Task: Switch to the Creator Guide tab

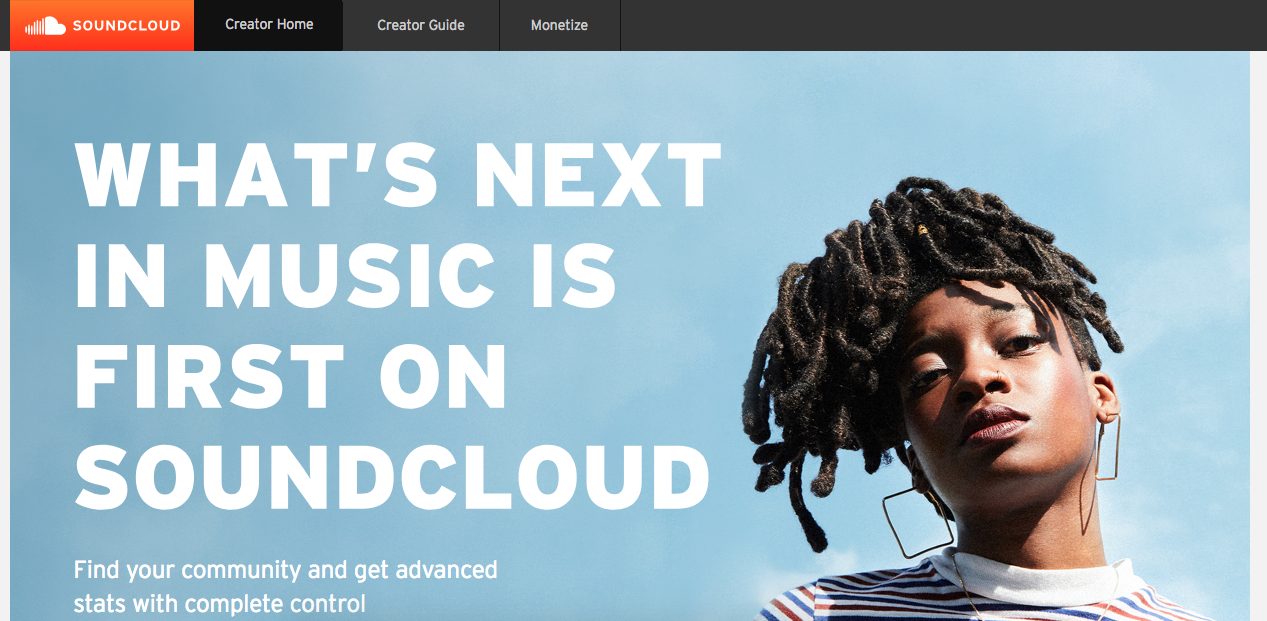Action: click(x=421, y=25)
